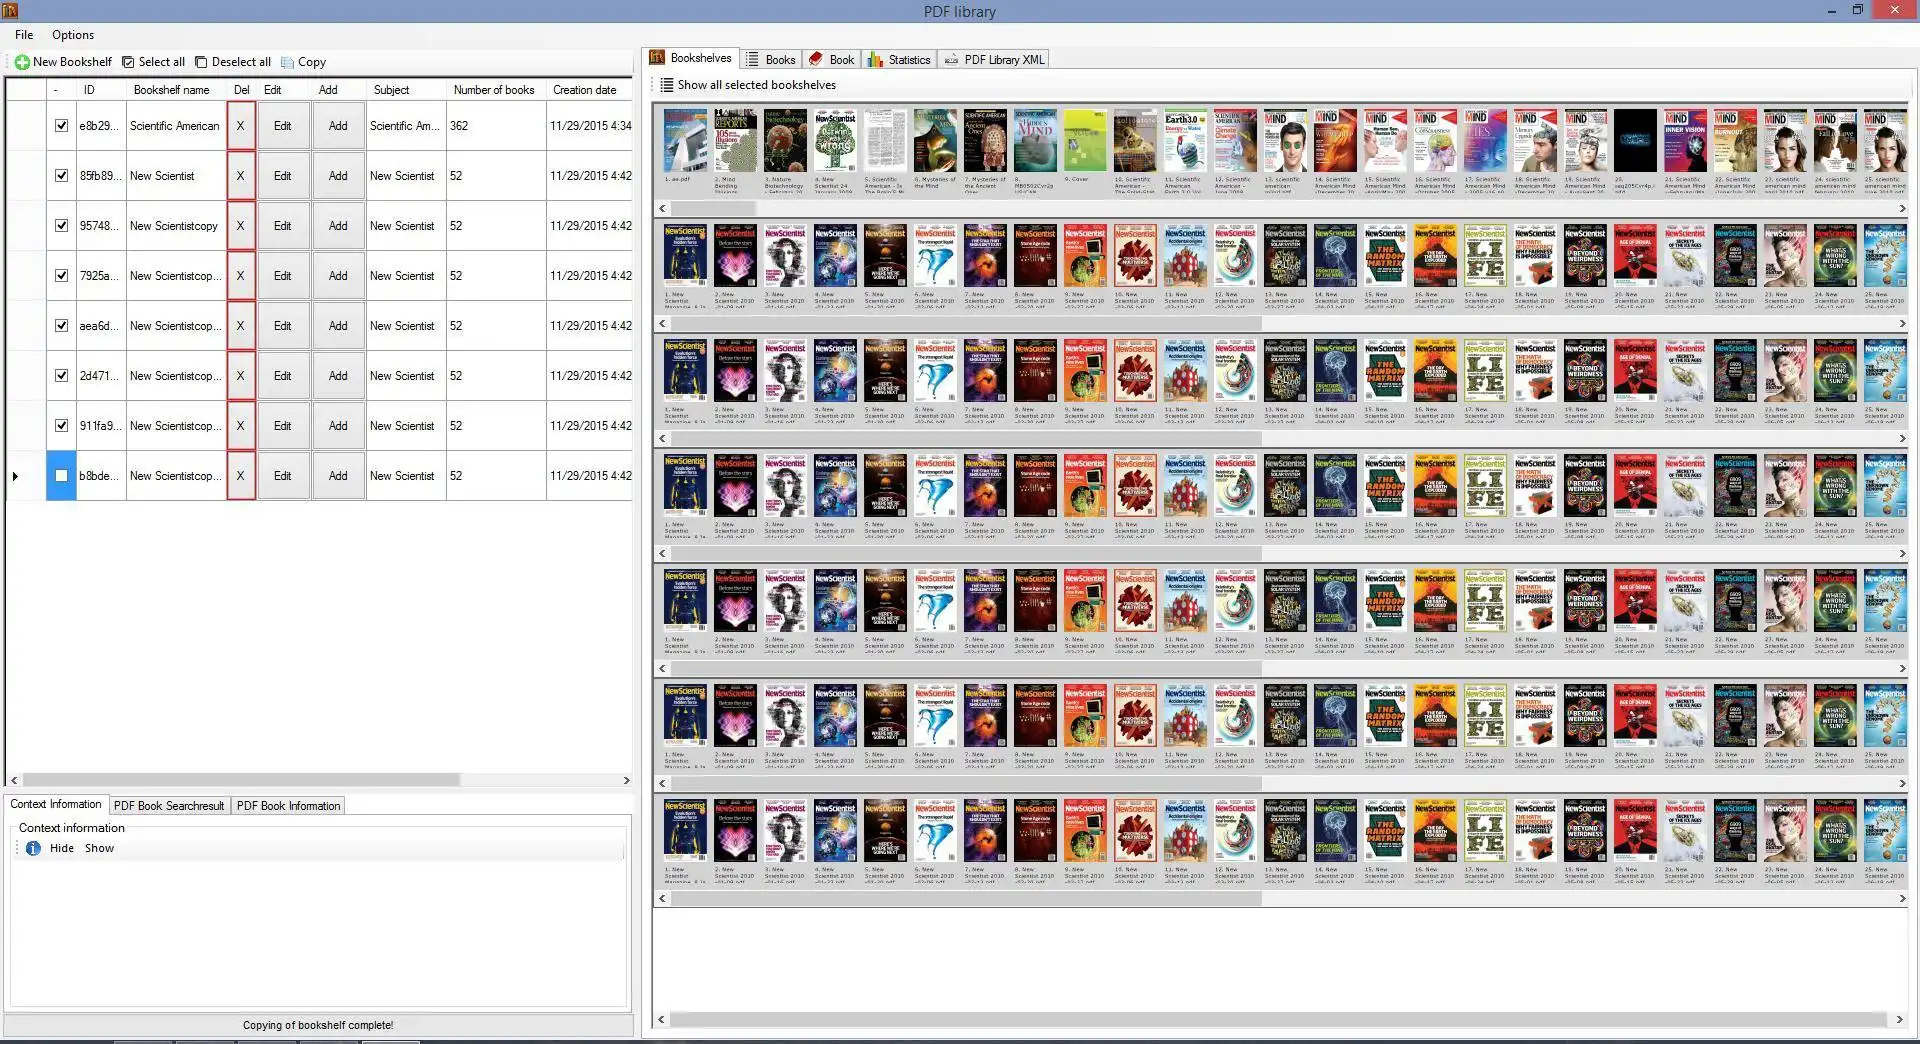This screenshot has height=1044, width=1920.
Task: Click the Subject column header
Action: click(405, 90)
